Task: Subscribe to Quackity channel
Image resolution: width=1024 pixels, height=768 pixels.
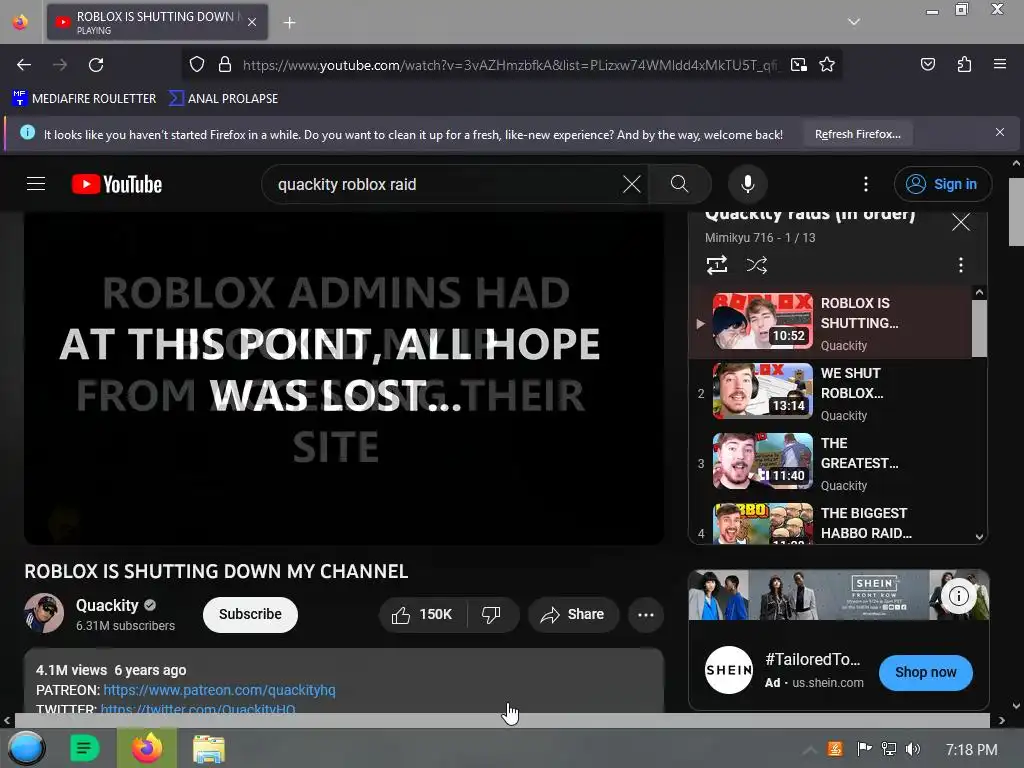Action: coord(250,615)
